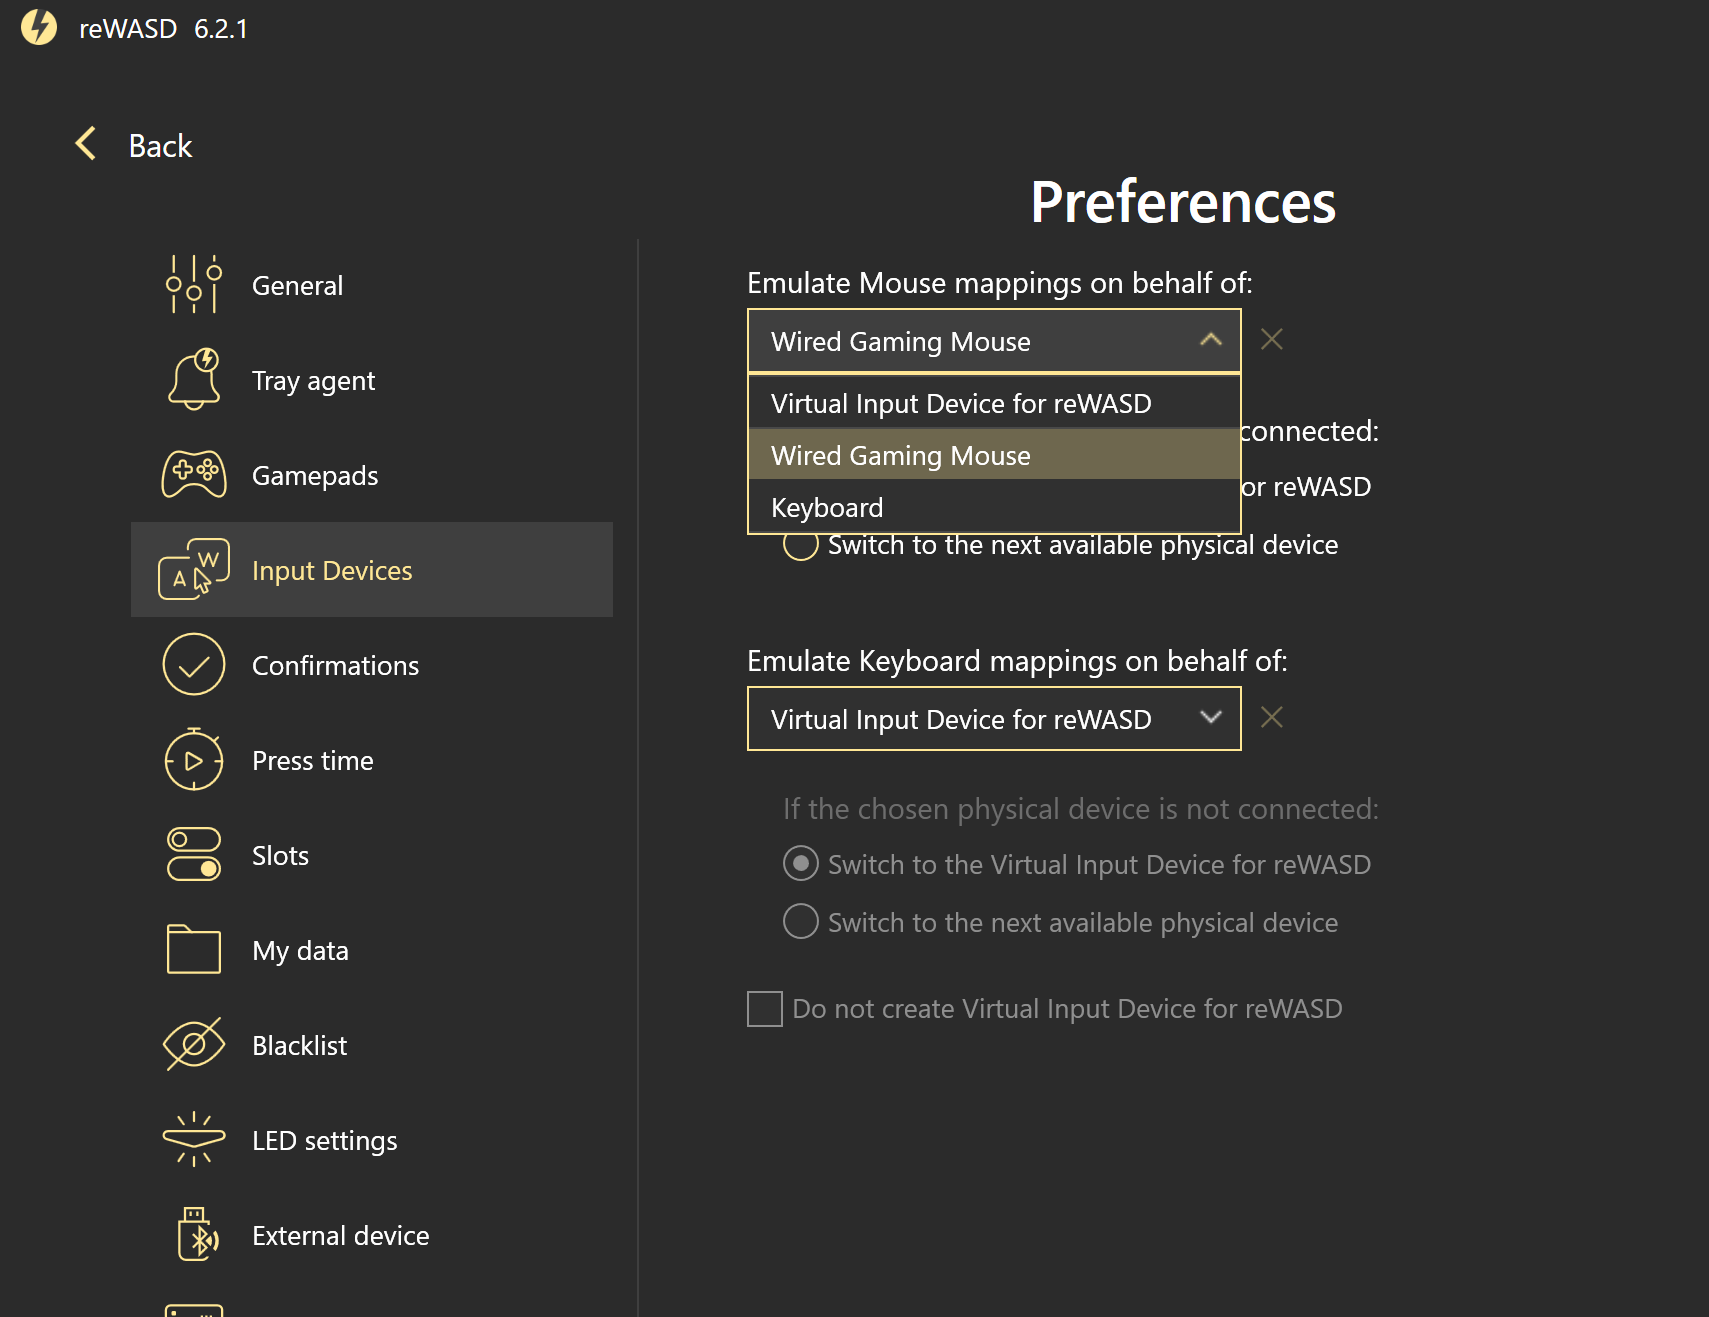Select the Gamepads controller icon
1709x1317 pixels.
pos(194,475)
